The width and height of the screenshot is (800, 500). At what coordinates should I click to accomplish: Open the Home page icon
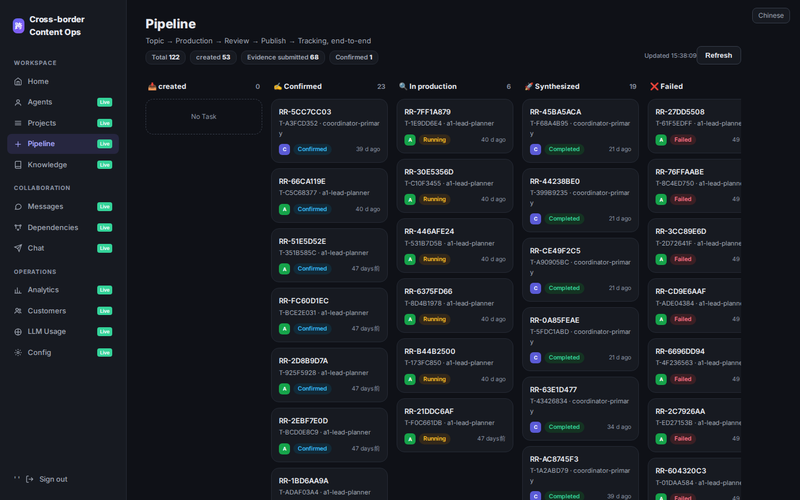[x=18, y=82]
